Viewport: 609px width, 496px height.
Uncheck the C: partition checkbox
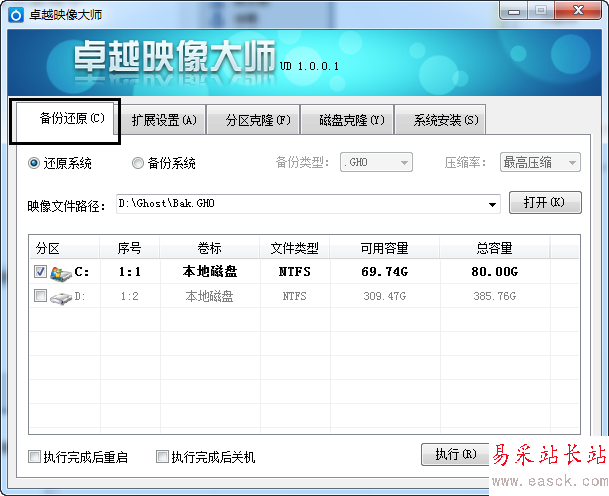coord(40,271)
